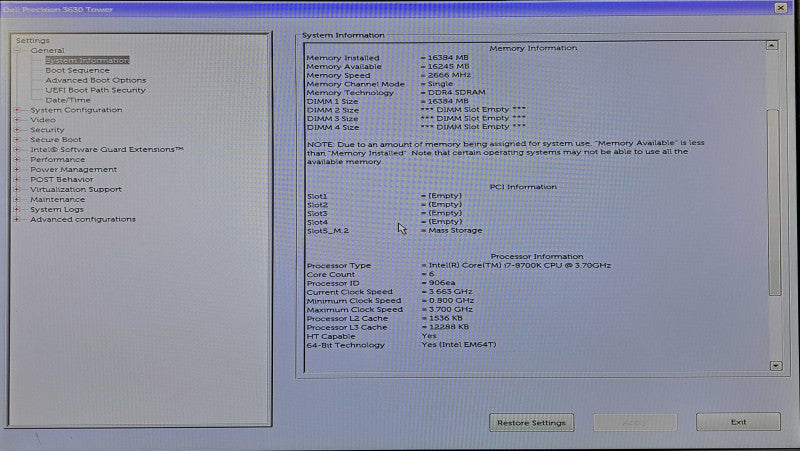Click Current Clock Speed 3.663 GHz

450,291
